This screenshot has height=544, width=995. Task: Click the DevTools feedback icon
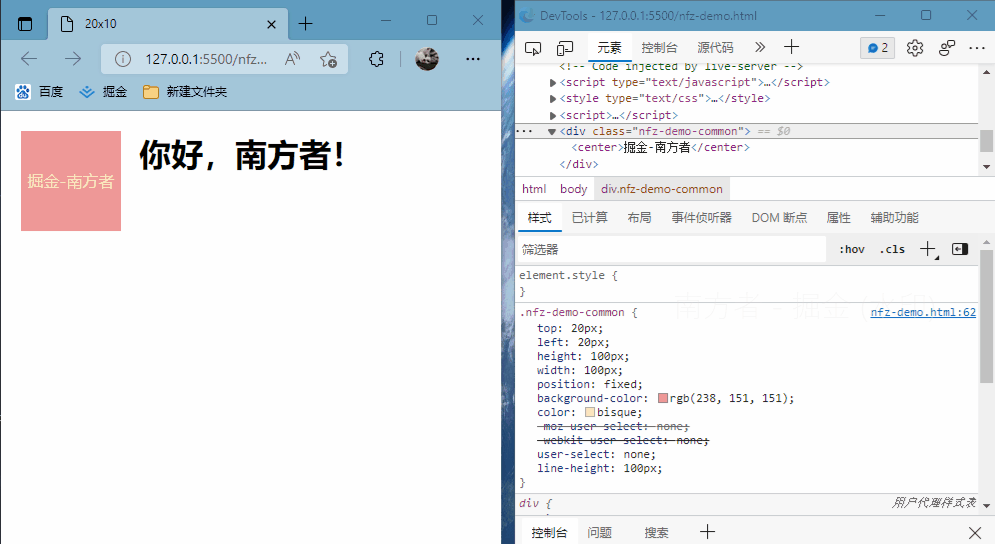947,48
